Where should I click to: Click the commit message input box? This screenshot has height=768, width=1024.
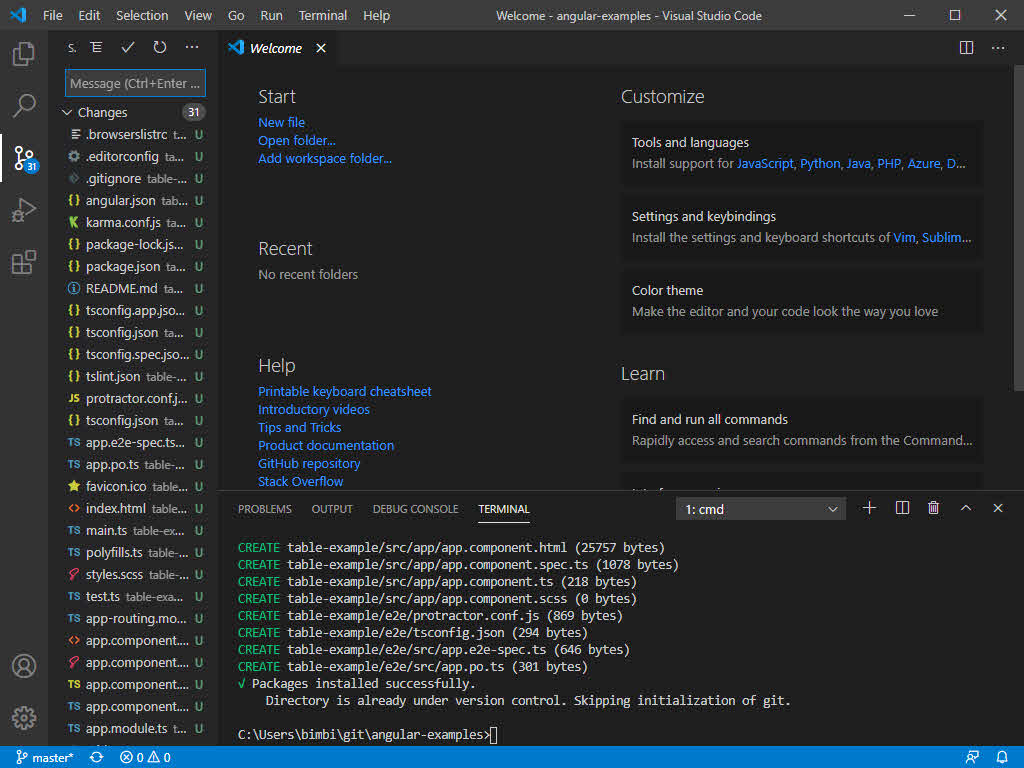point(135,84)
